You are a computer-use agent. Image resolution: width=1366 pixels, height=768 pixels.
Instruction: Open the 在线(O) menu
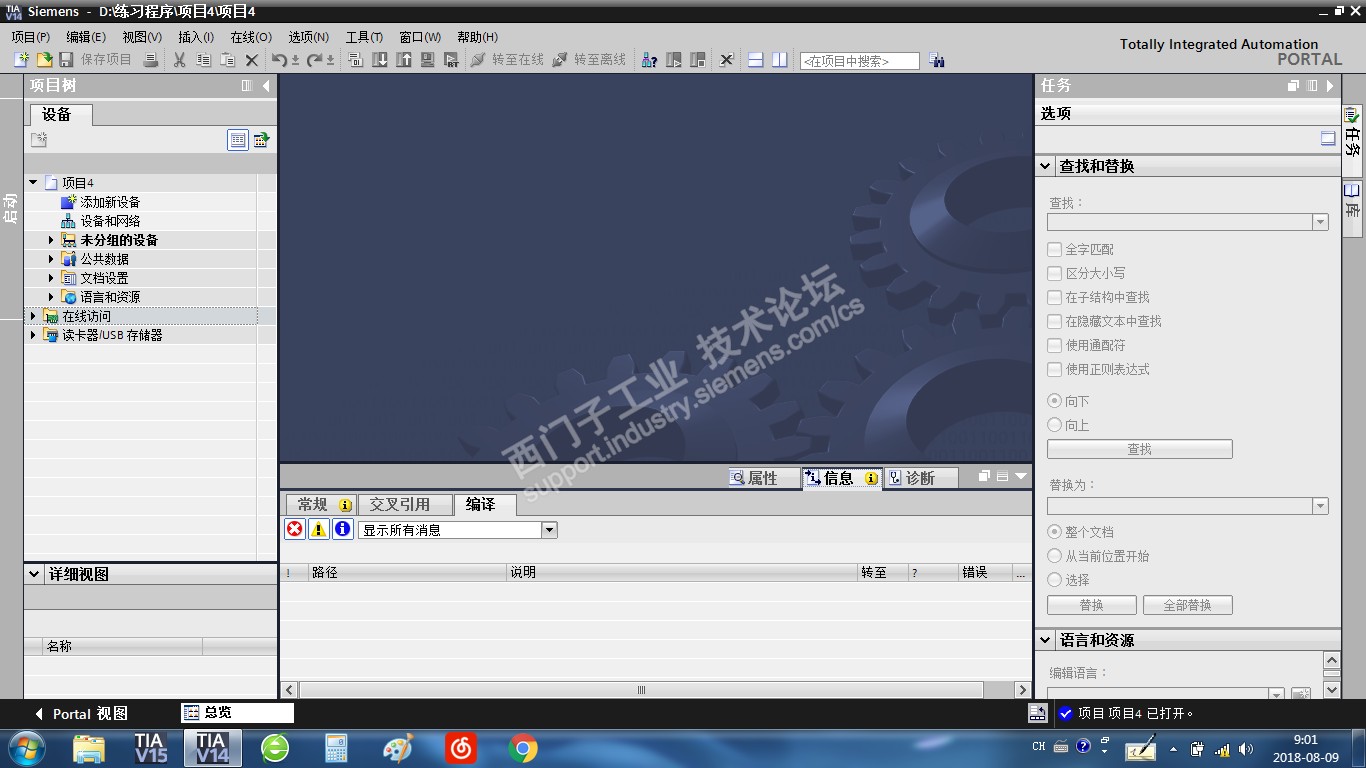coord(251,37)
